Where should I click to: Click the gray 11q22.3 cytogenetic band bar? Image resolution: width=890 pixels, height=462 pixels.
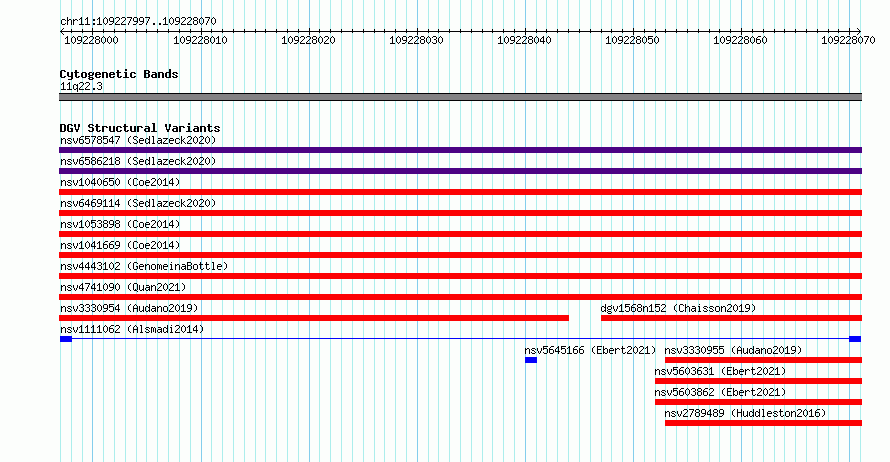pos(460,97)
